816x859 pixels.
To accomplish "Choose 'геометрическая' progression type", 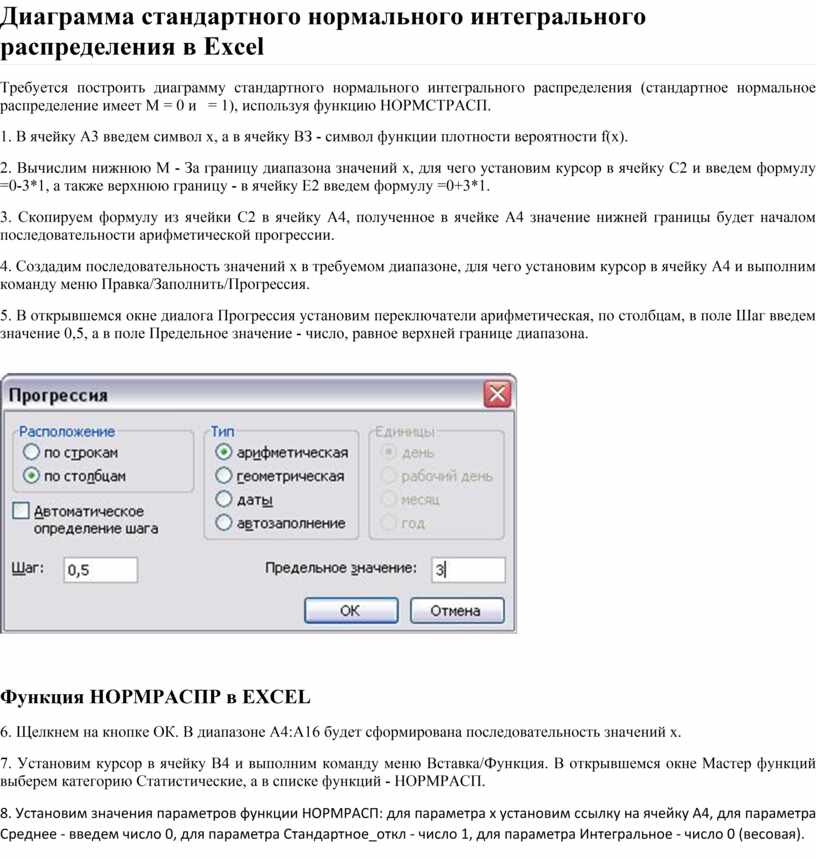I will click(223, 476).
